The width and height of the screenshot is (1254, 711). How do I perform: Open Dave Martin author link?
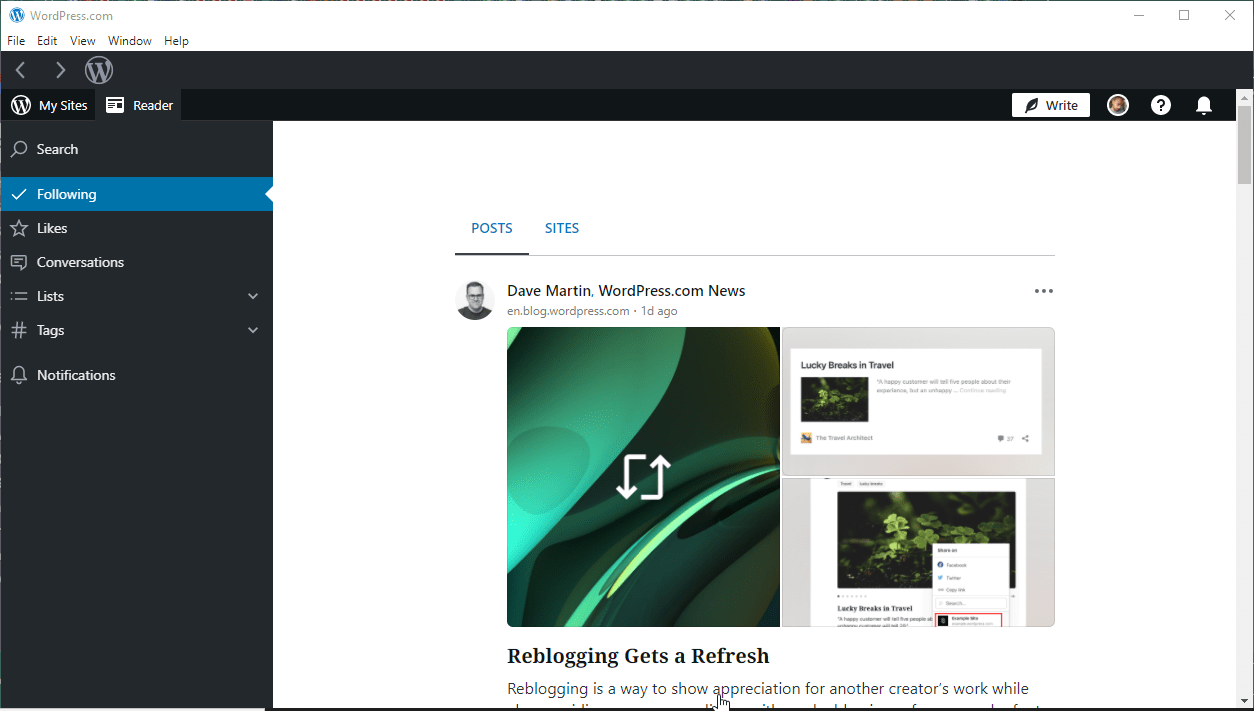click(x=550, y=291)
